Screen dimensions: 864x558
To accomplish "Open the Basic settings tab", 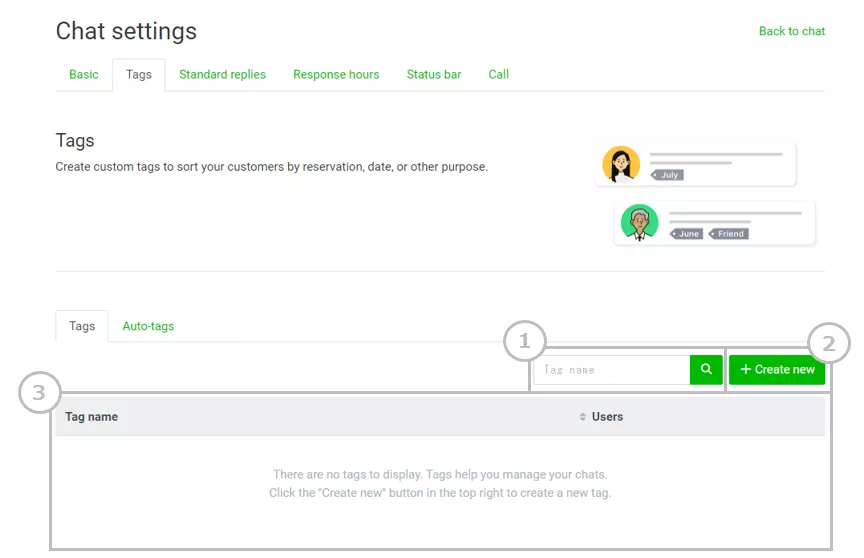I will (x=84, y=74).
